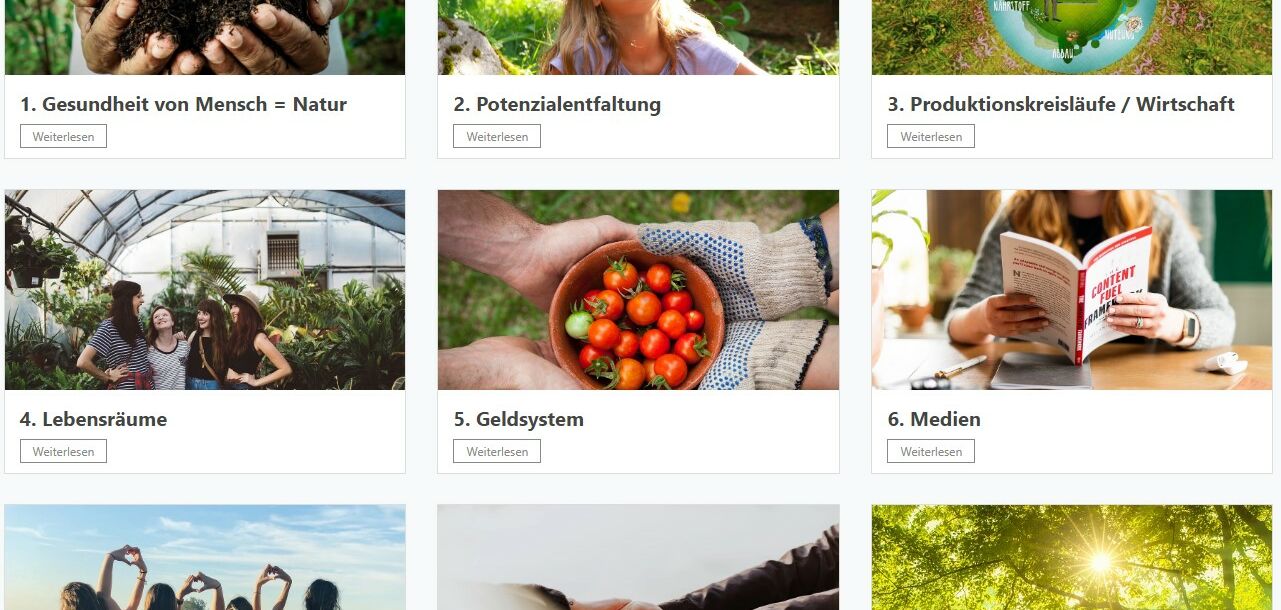Click Weiterlesen under Gesundheit von Mensch = Natur
Screen dimensions: 1281x610
(63, 136)
